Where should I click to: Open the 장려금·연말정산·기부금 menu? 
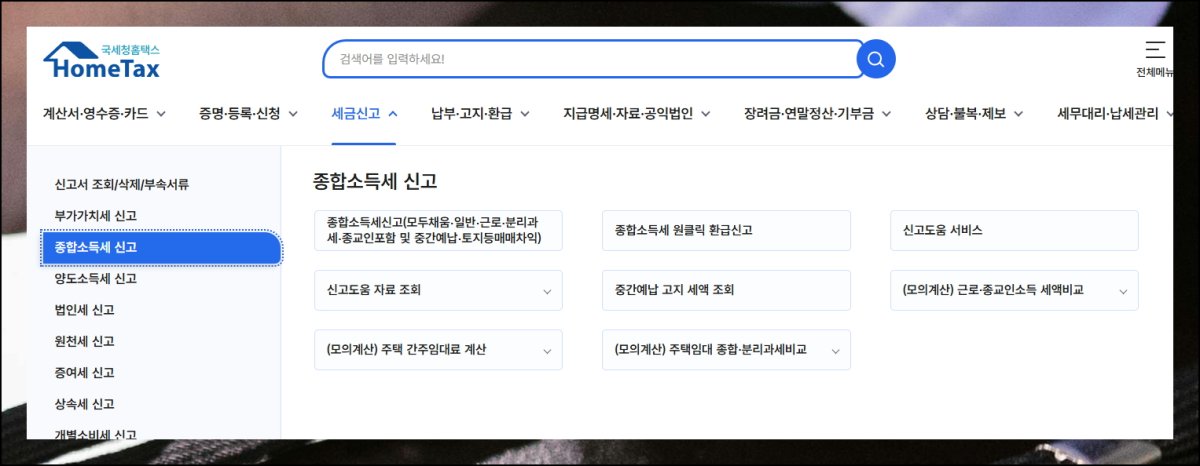click(x=818, y=114)
